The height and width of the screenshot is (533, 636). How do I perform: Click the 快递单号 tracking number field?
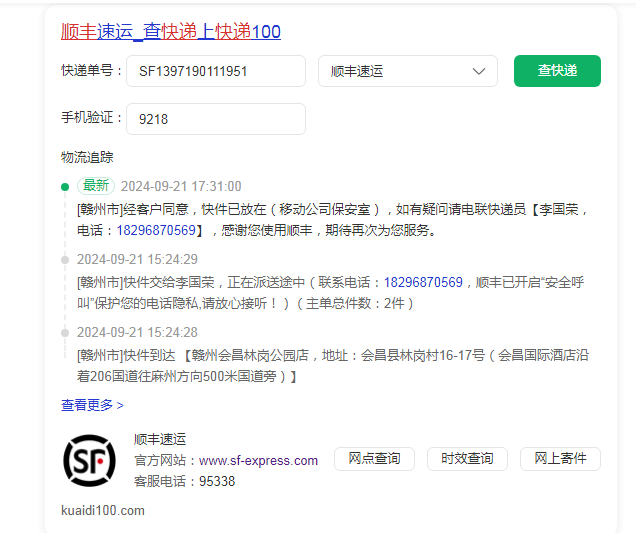pos(216,71)
